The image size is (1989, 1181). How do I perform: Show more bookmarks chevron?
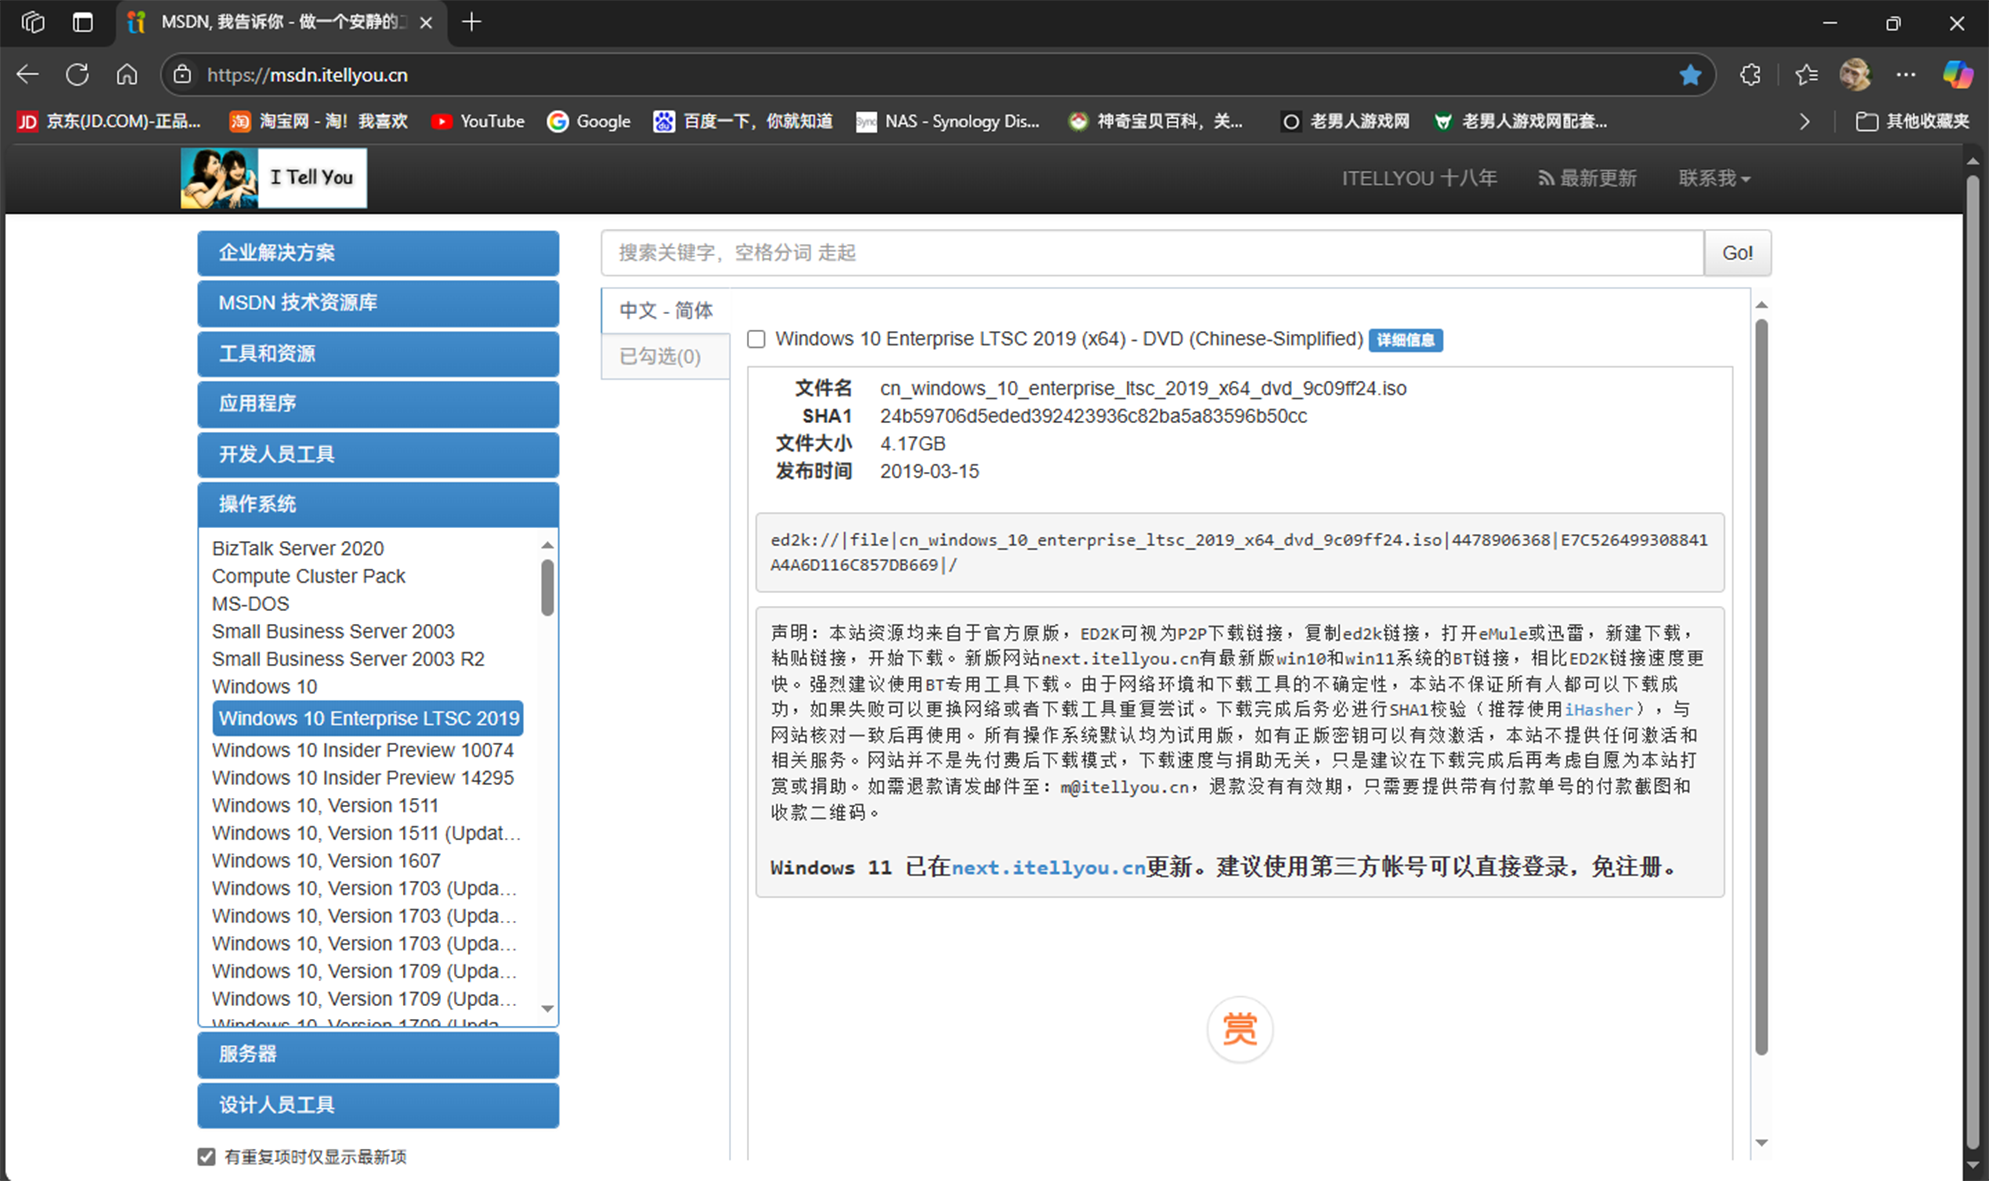point(1805,121)
